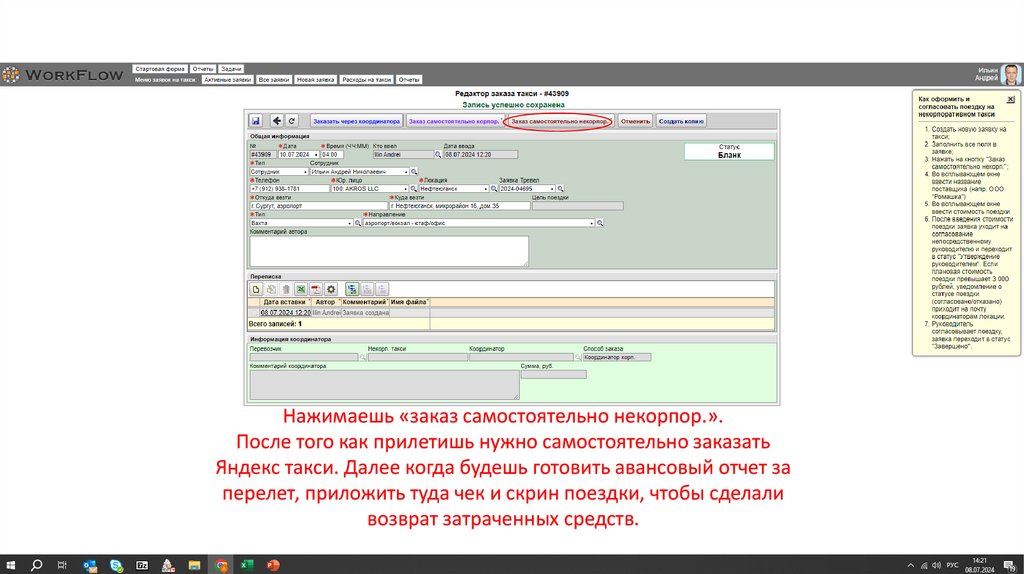Click the trash delete icon in Переписка

(x=286, y=289)
